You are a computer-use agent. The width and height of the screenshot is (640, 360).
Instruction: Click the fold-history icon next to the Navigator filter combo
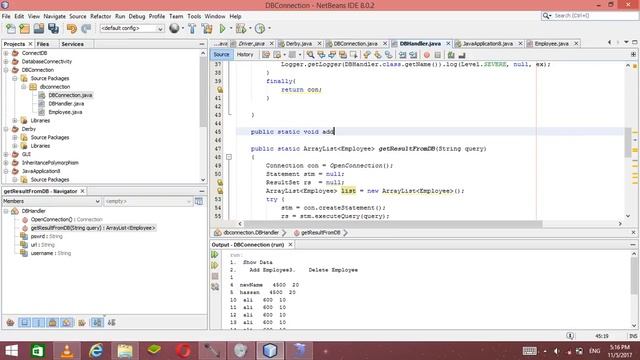click(199, 201)
